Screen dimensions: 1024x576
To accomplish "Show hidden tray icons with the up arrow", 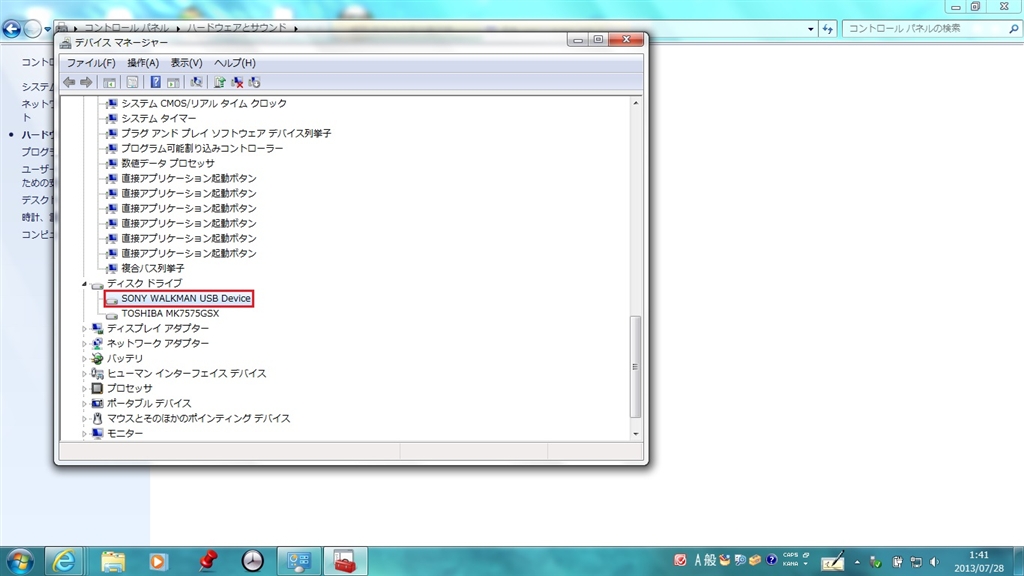I will (x=857, y=562).
